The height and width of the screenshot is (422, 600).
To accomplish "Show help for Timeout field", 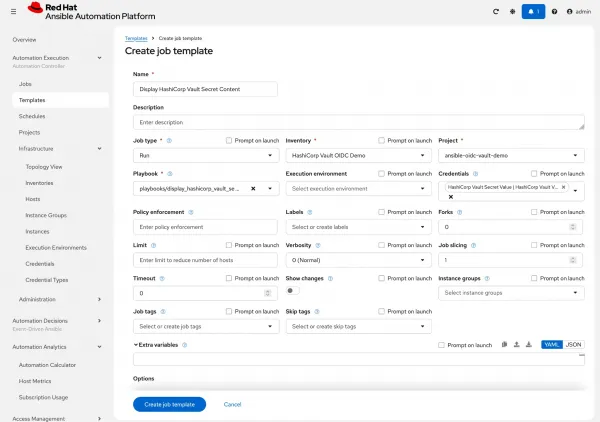I will coord(162,279).
